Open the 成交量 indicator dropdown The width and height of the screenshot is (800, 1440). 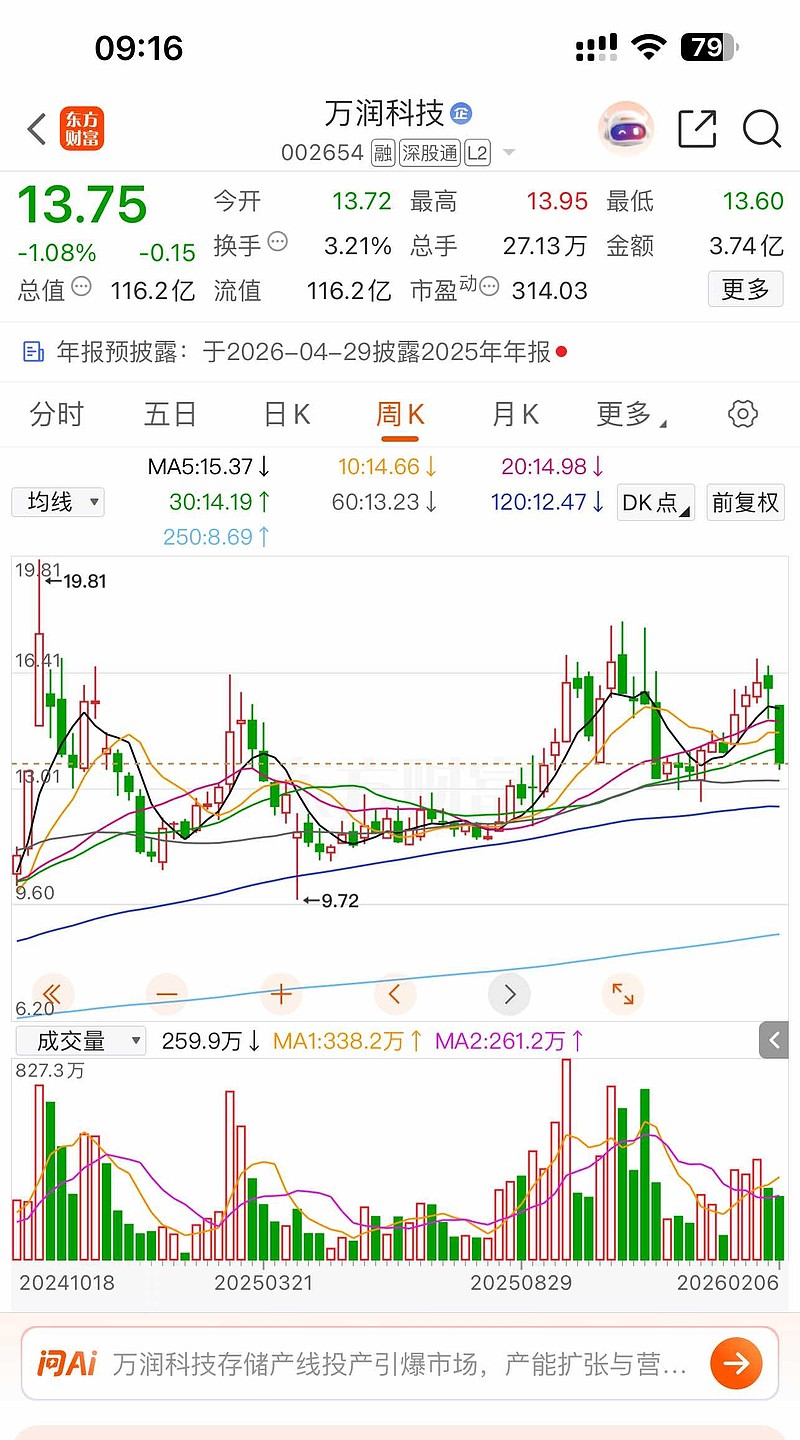coord(80,1041)
